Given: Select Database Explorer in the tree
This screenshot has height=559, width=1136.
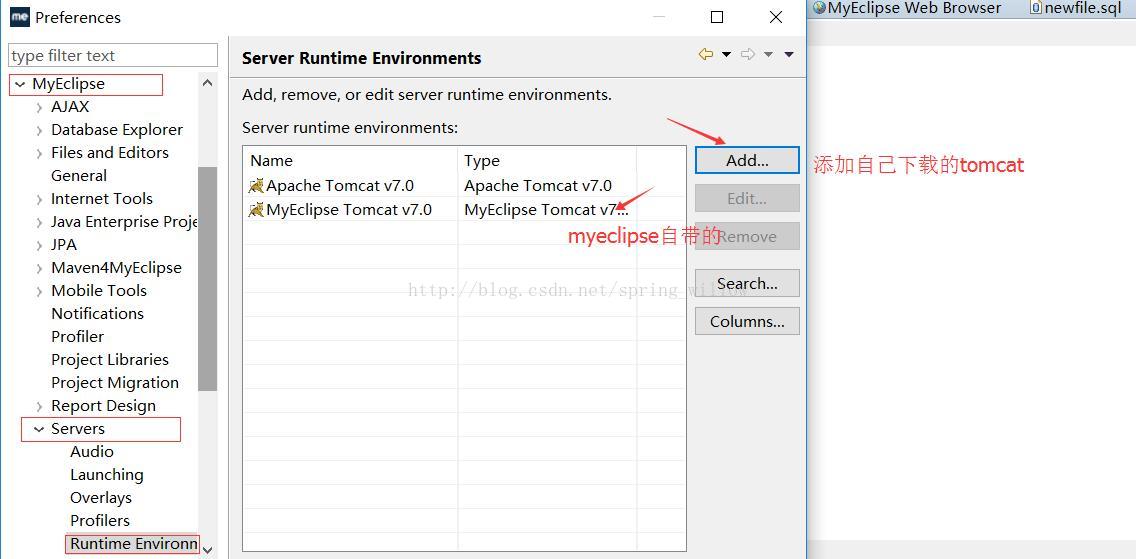Looking at the screenshot, I should click(x=117, y=130).
